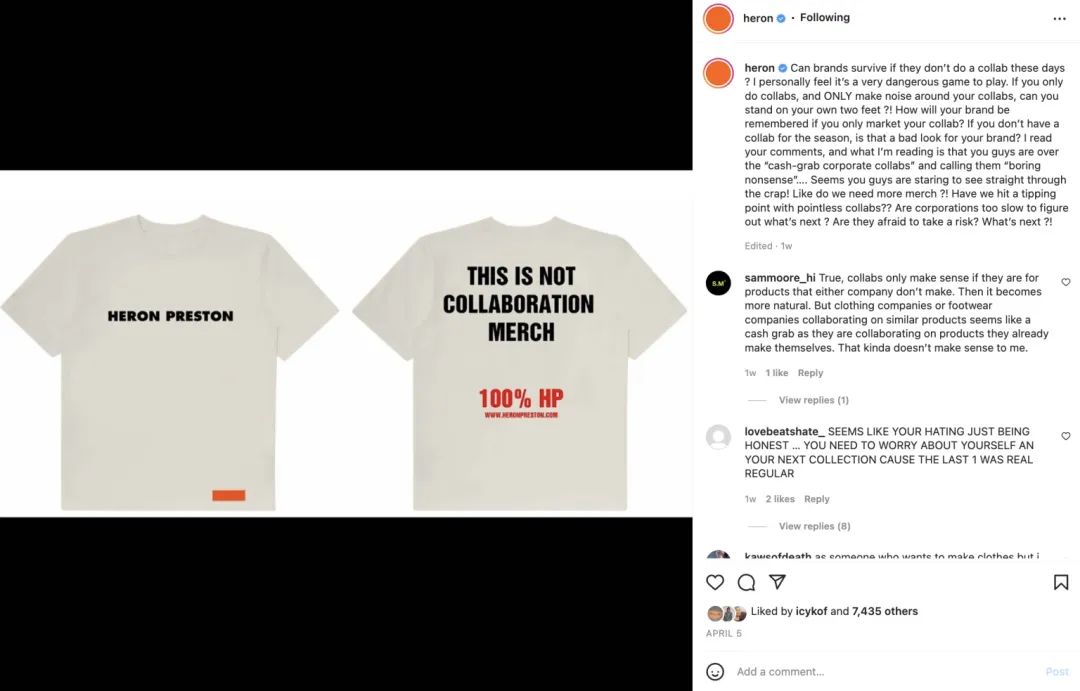Screen dimensions: 1080x691
Task: Like sammoore_hi's comment
Action: pos(1066,283)
